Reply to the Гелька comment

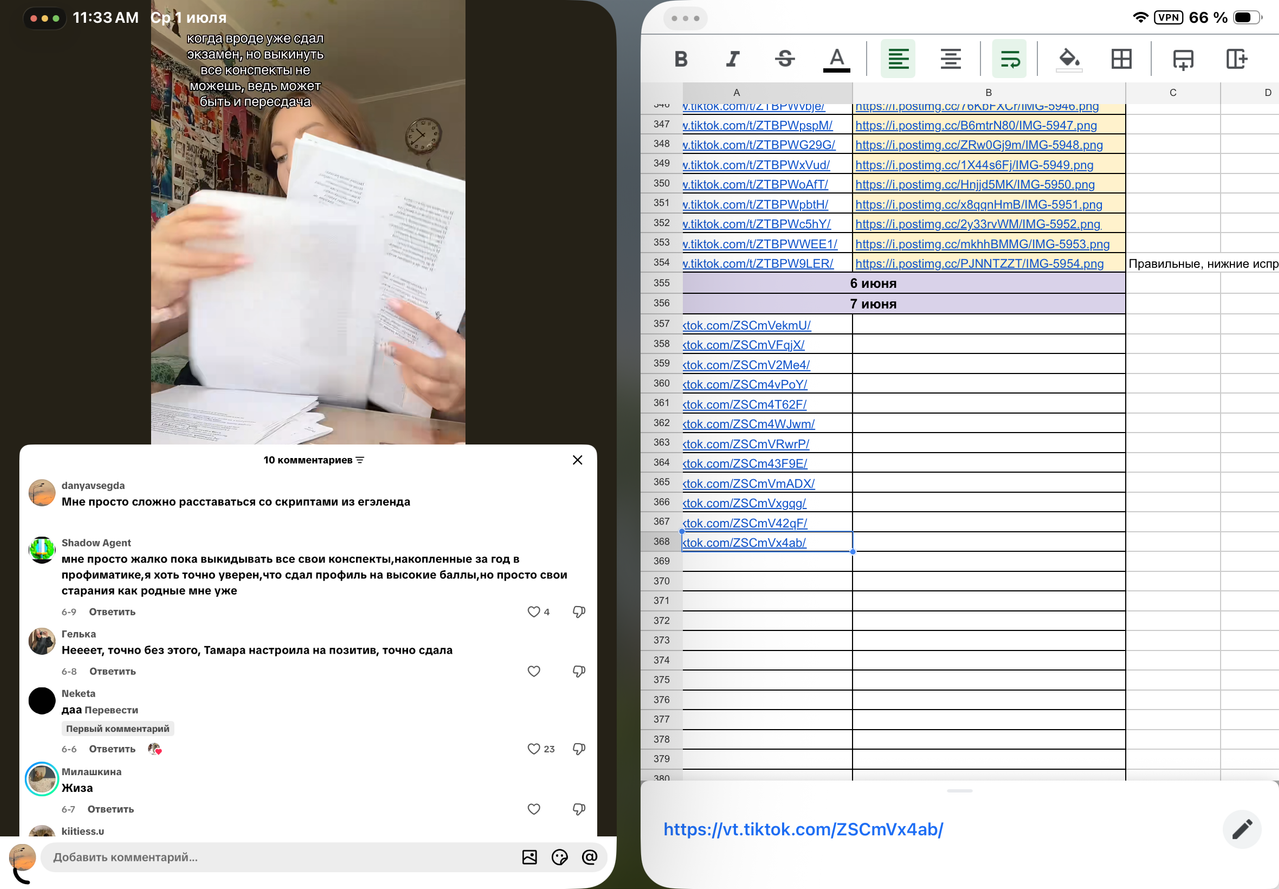click(x=112, y=672)
